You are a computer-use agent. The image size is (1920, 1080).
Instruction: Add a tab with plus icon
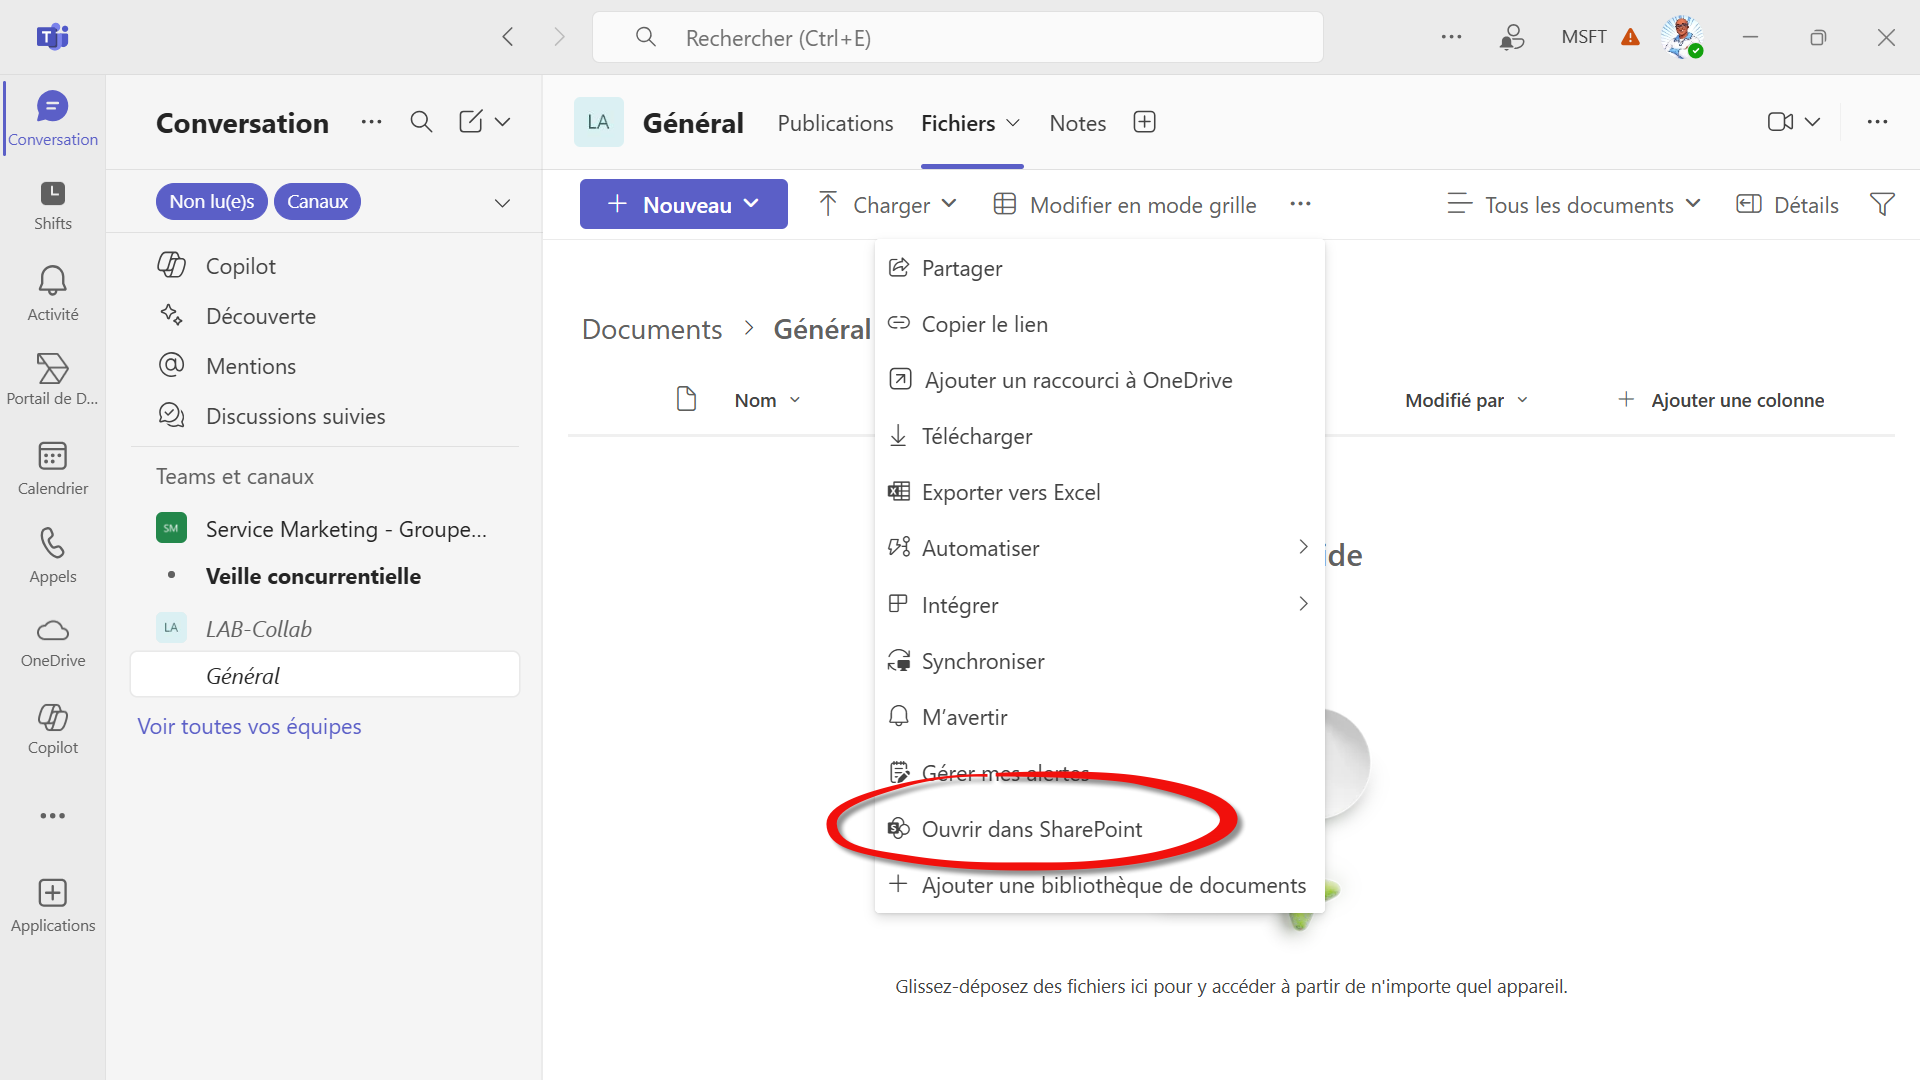1144,122
